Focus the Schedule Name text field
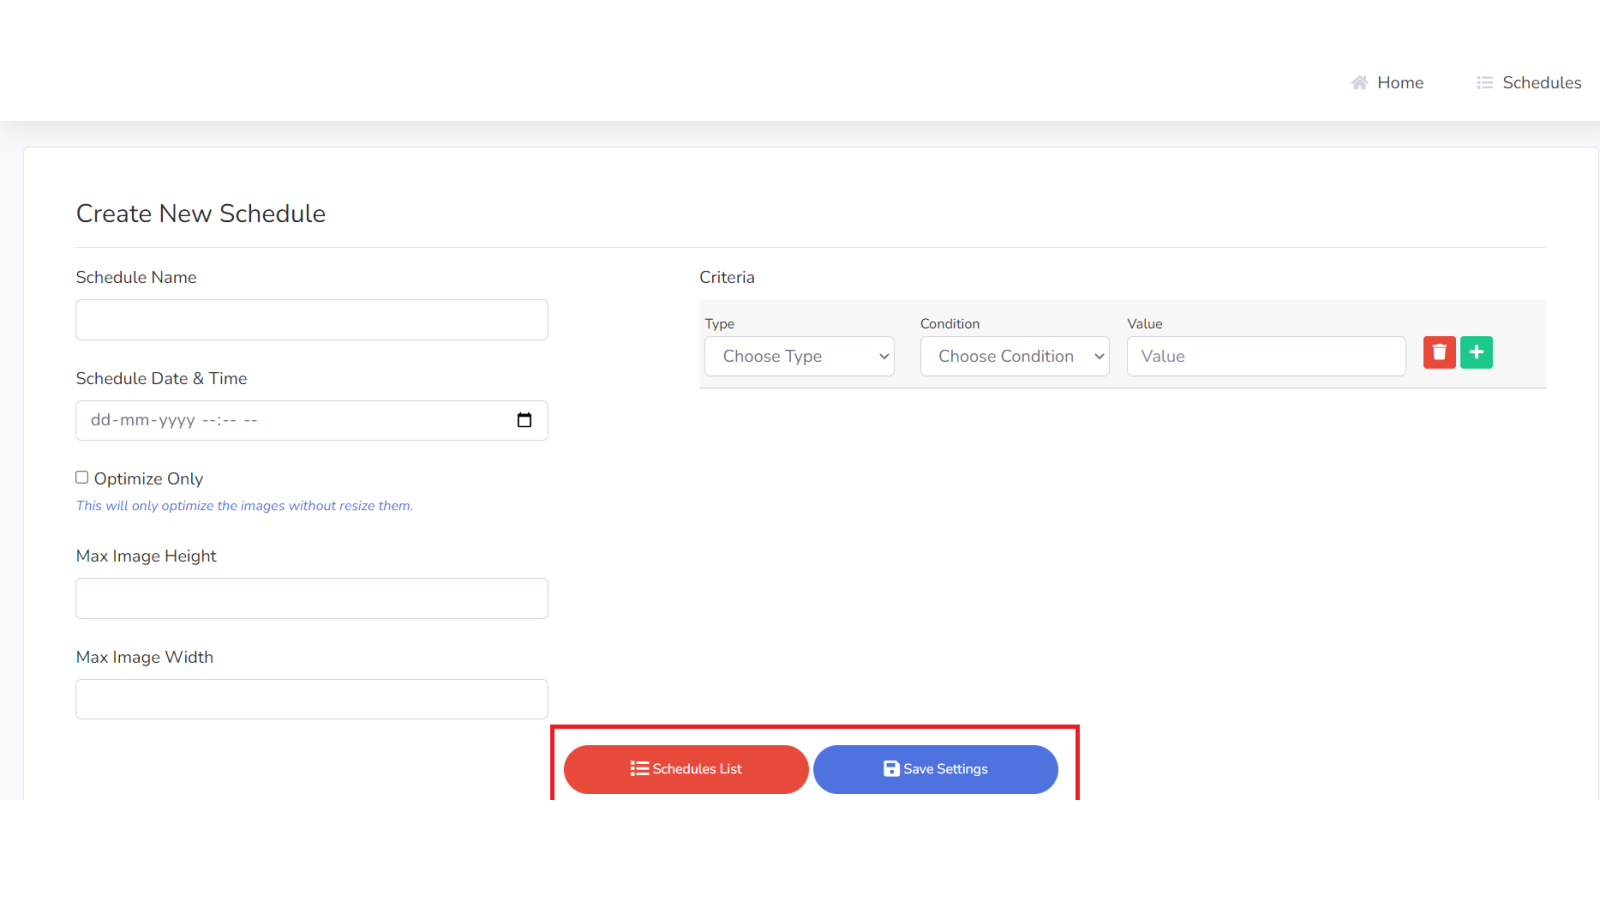The width and height of the screenshot is (1600, 900). tap(311, 320)
